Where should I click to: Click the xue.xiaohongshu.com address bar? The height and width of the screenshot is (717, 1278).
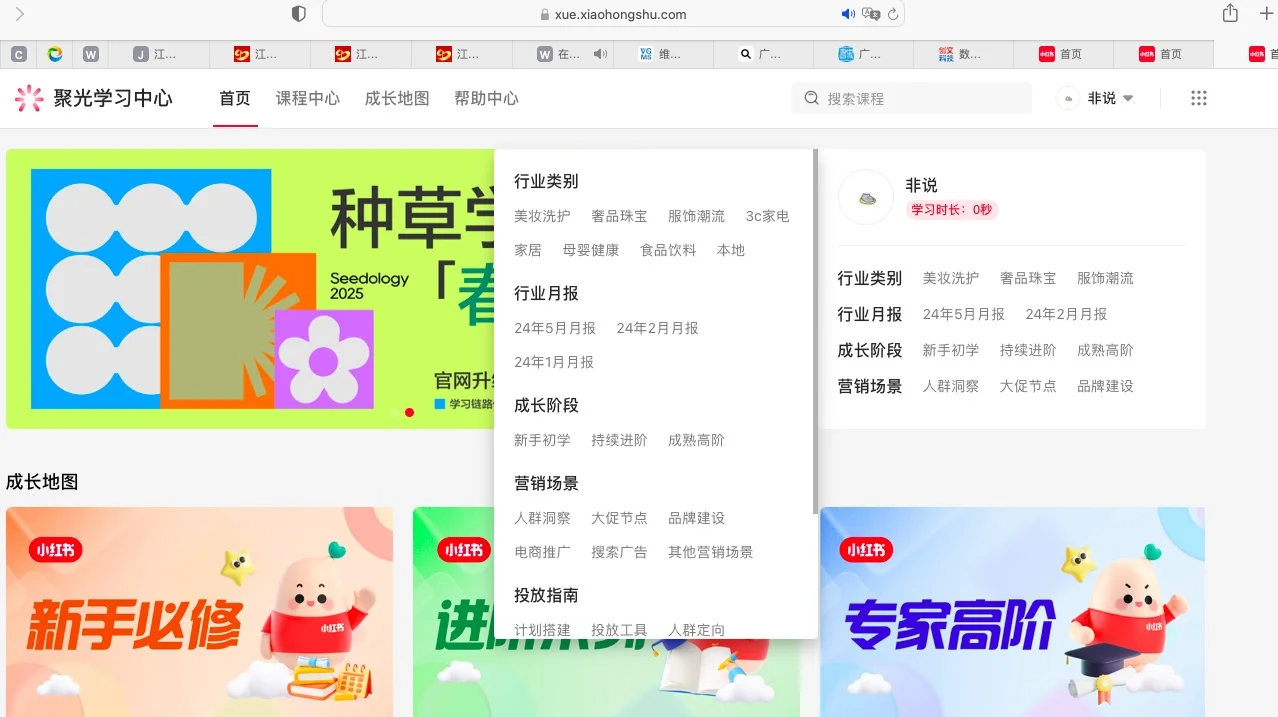613,14
